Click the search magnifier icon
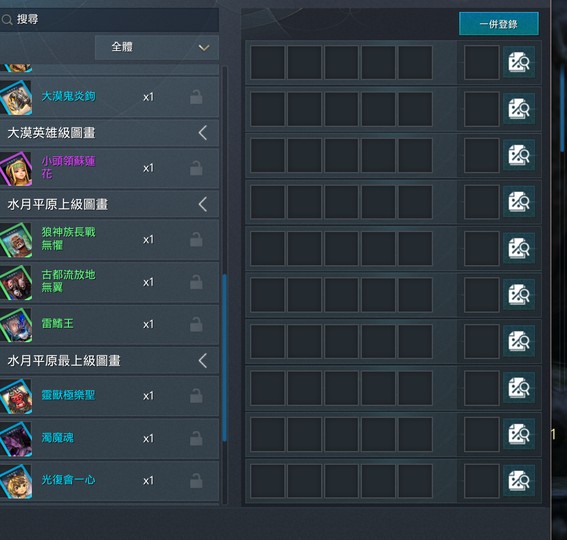Viewport: 567px width, 540px height. coord(7,20)
